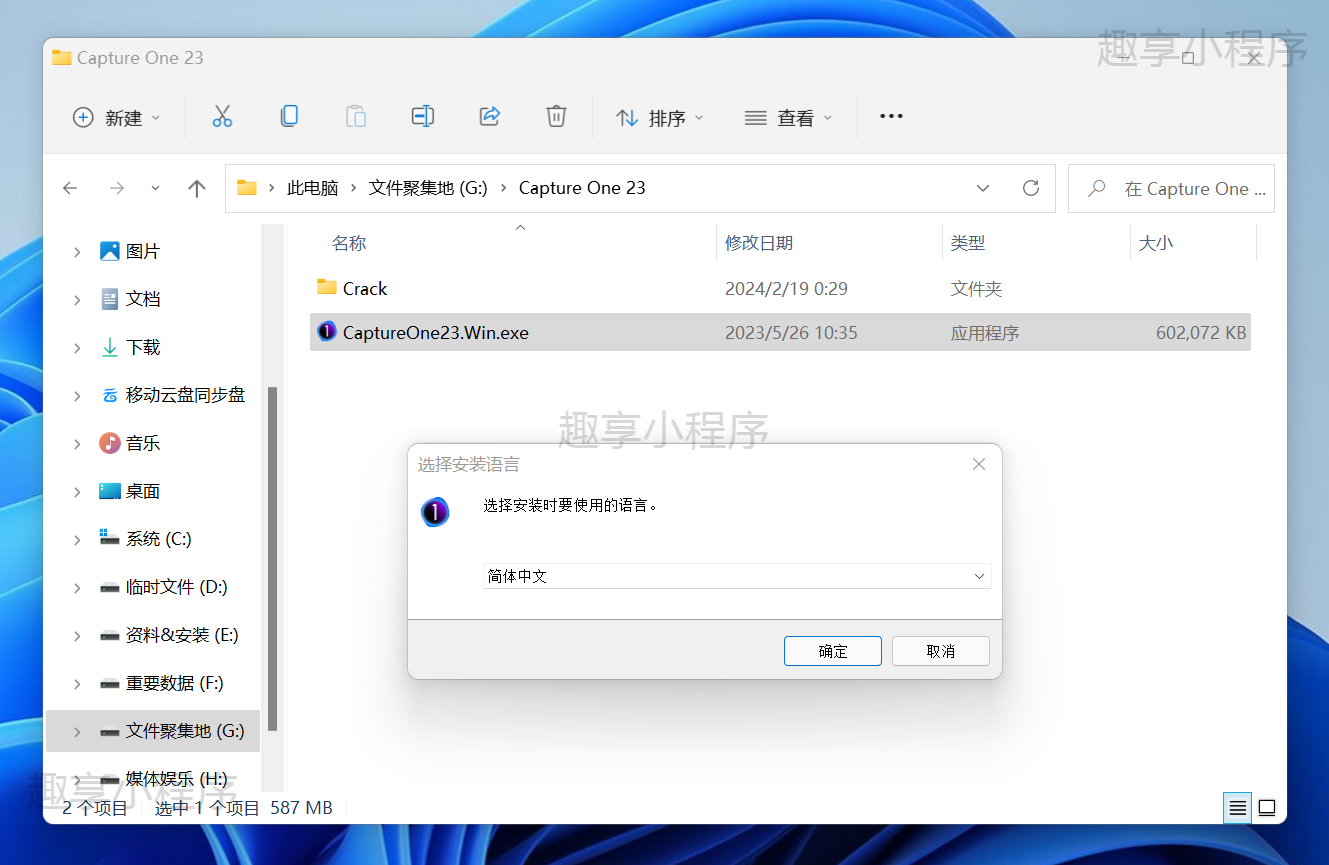Click the 2024/2/19 0:29 date cell
Screen dimensions: 1329x865
point(786,289)
